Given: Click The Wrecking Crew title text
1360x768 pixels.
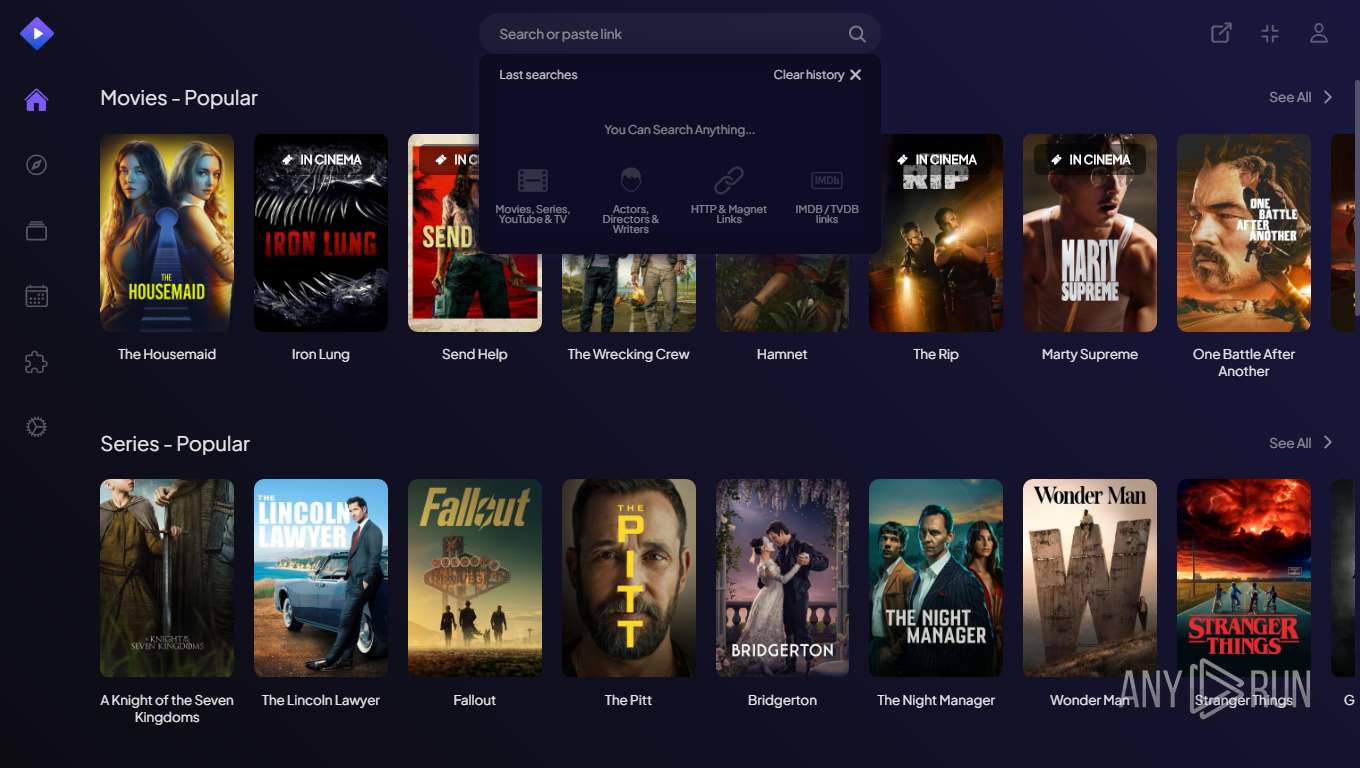Looking at the screenshot, I should click(629, 354).
